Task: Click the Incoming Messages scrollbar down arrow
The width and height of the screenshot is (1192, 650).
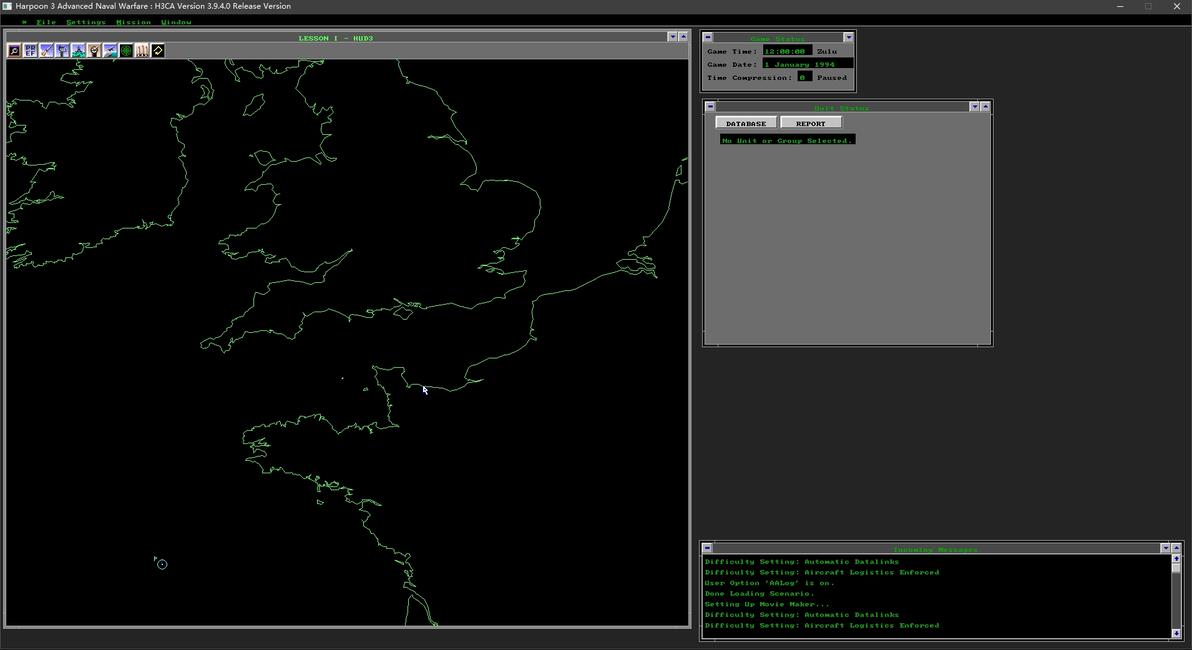Action: pos(1176,633)
